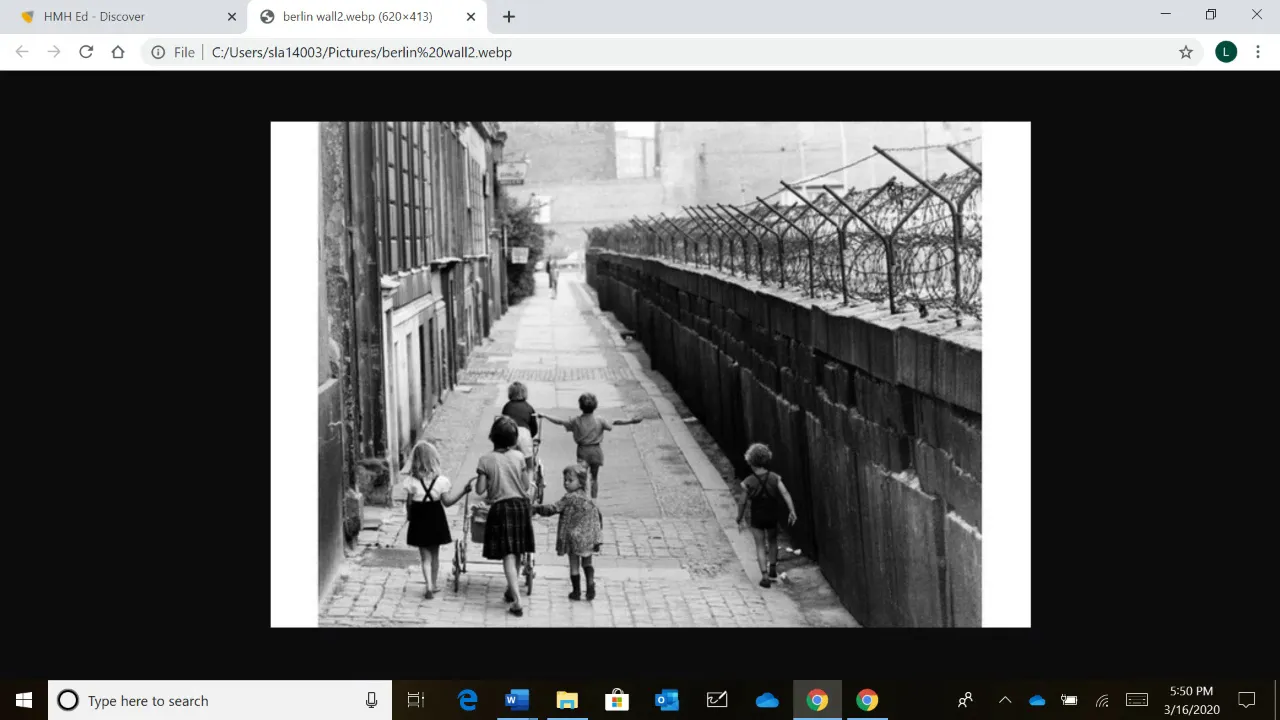View site information for File
Viewport: 1280px width, 720px height.
click(172, 52)
